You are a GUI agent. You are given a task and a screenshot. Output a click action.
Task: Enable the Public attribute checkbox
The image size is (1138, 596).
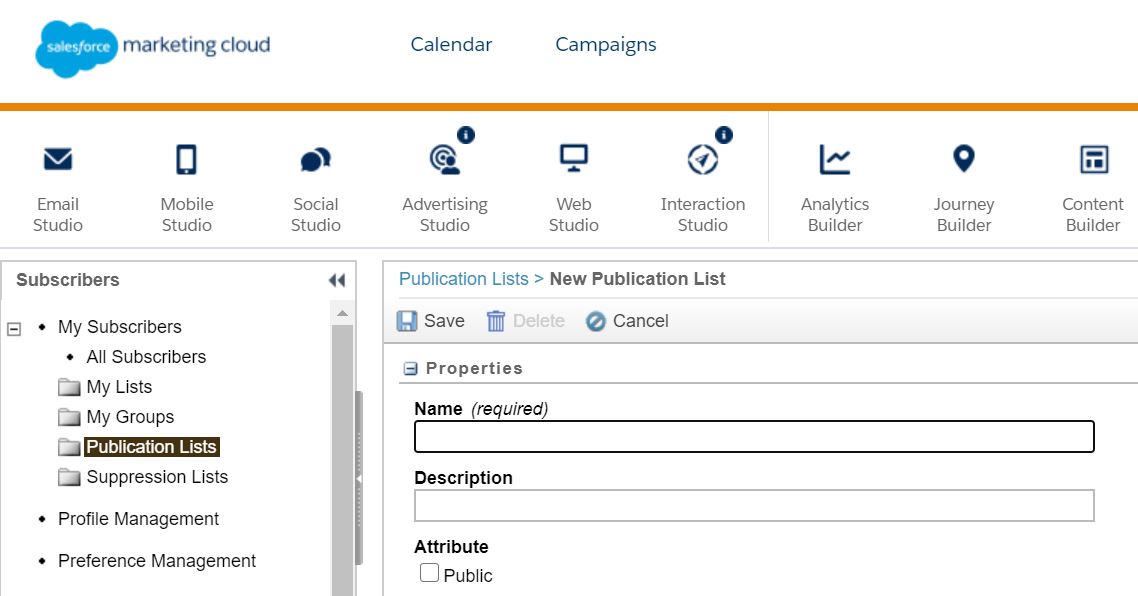pos(430,573)
